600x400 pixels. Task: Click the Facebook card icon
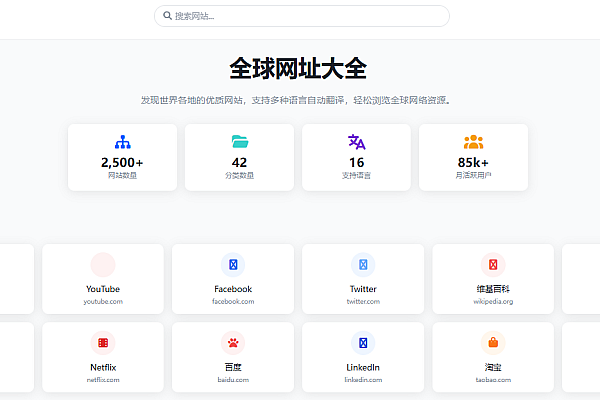(x=233, y=264)
